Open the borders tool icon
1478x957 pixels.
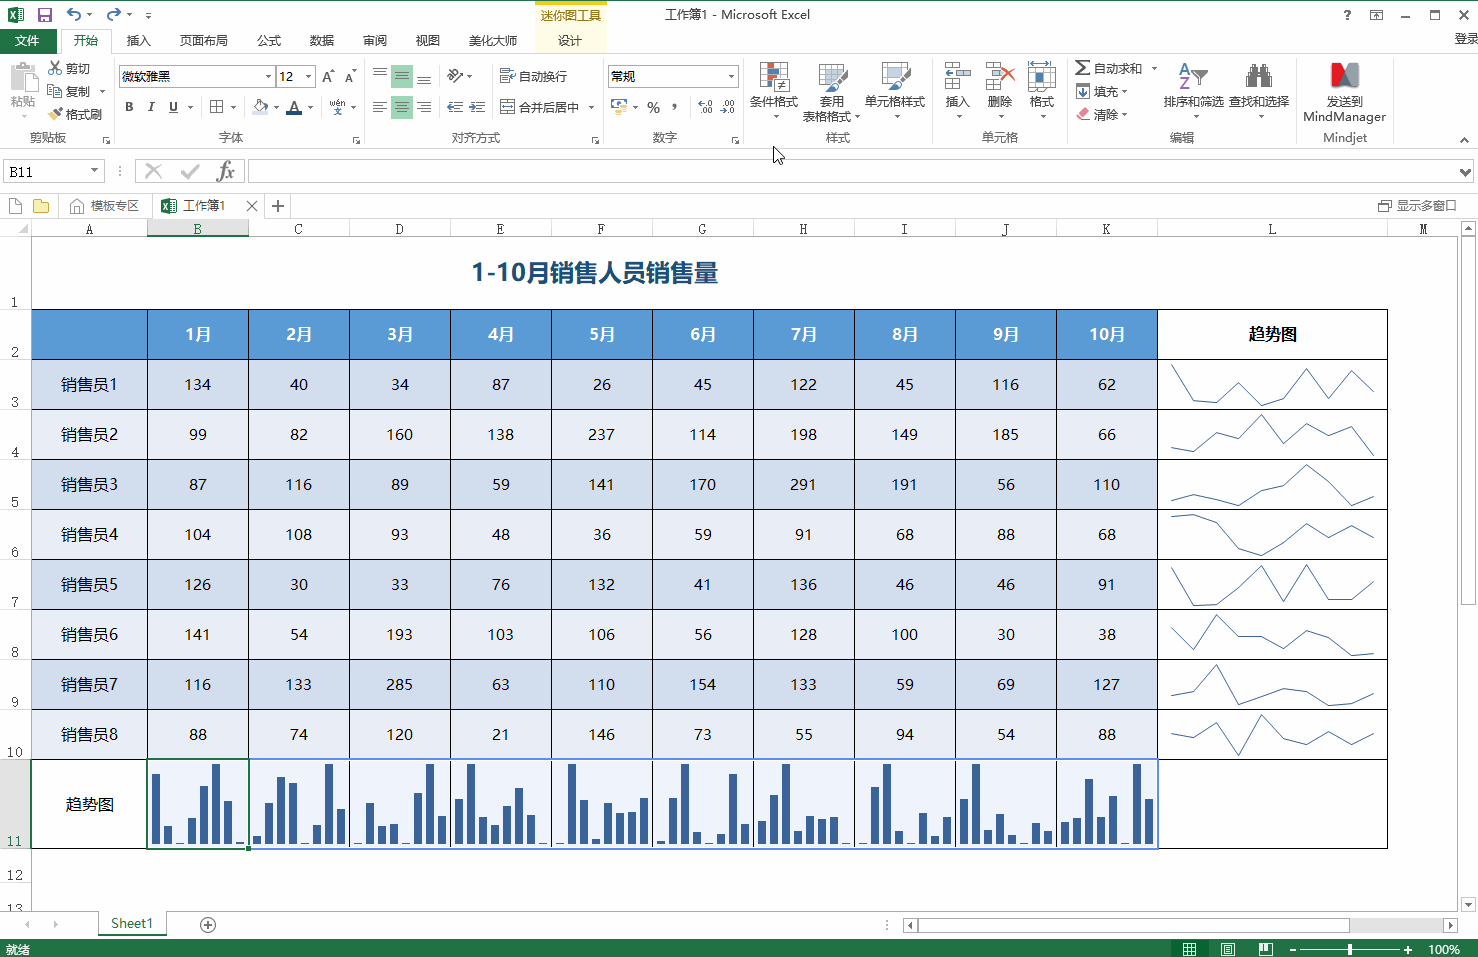click(217, 107)
